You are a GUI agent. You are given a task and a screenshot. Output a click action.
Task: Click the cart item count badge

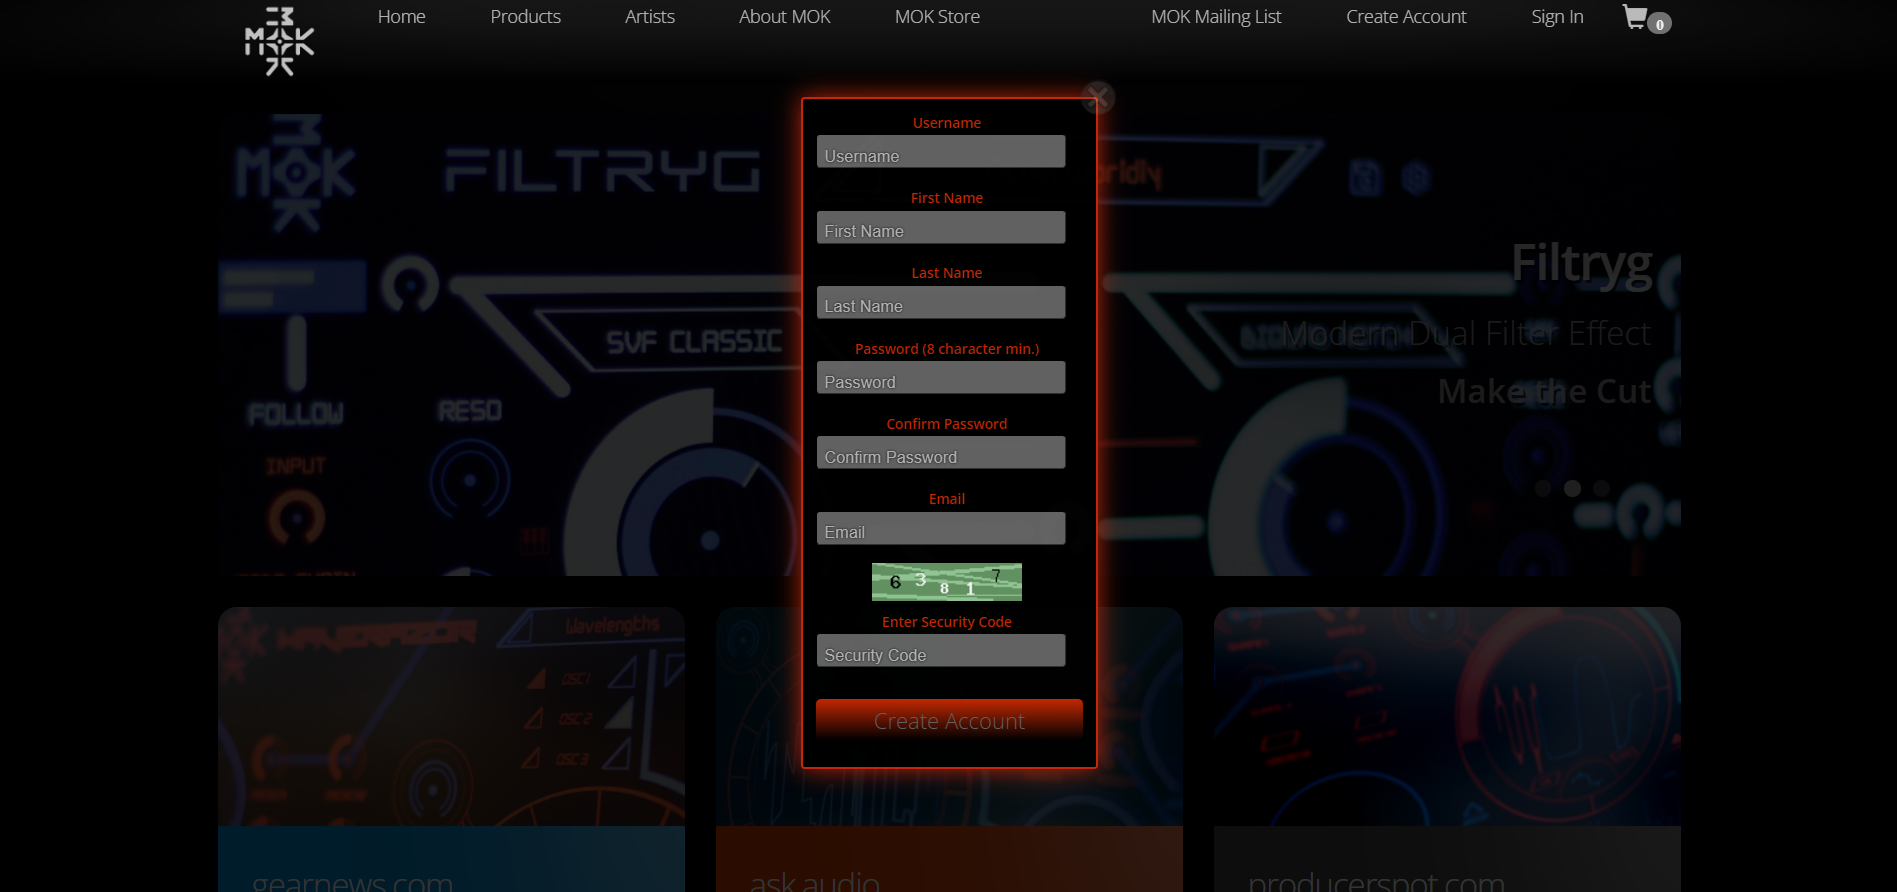click(x=1659, y=24)
